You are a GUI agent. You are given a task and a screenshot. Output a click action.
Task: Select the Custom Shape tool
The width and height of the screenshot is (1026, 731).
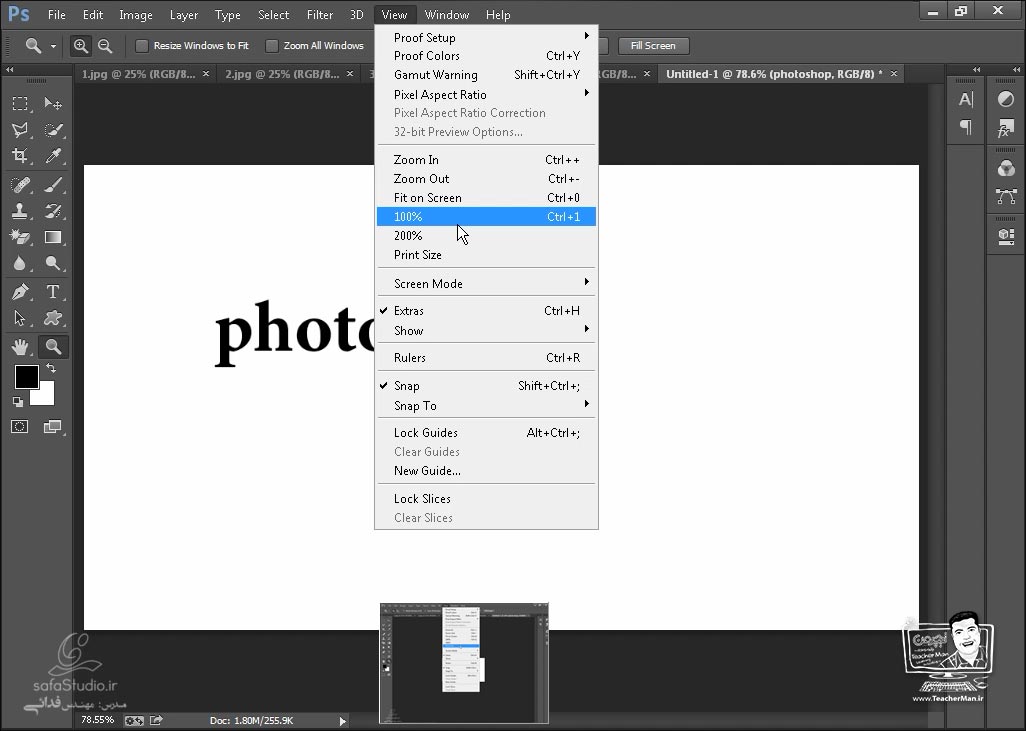pos(53,318)
